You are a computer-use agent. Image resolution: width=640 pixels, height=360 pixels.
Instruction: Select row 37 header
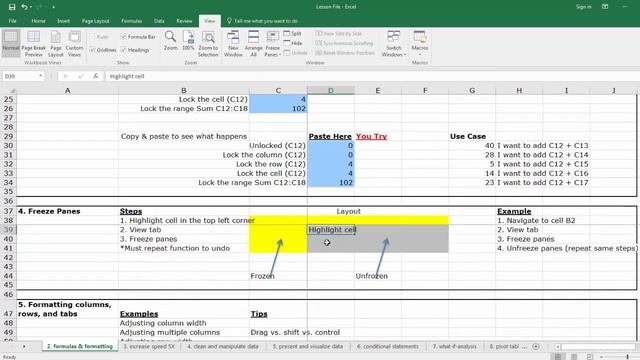(x=8, y=211)
